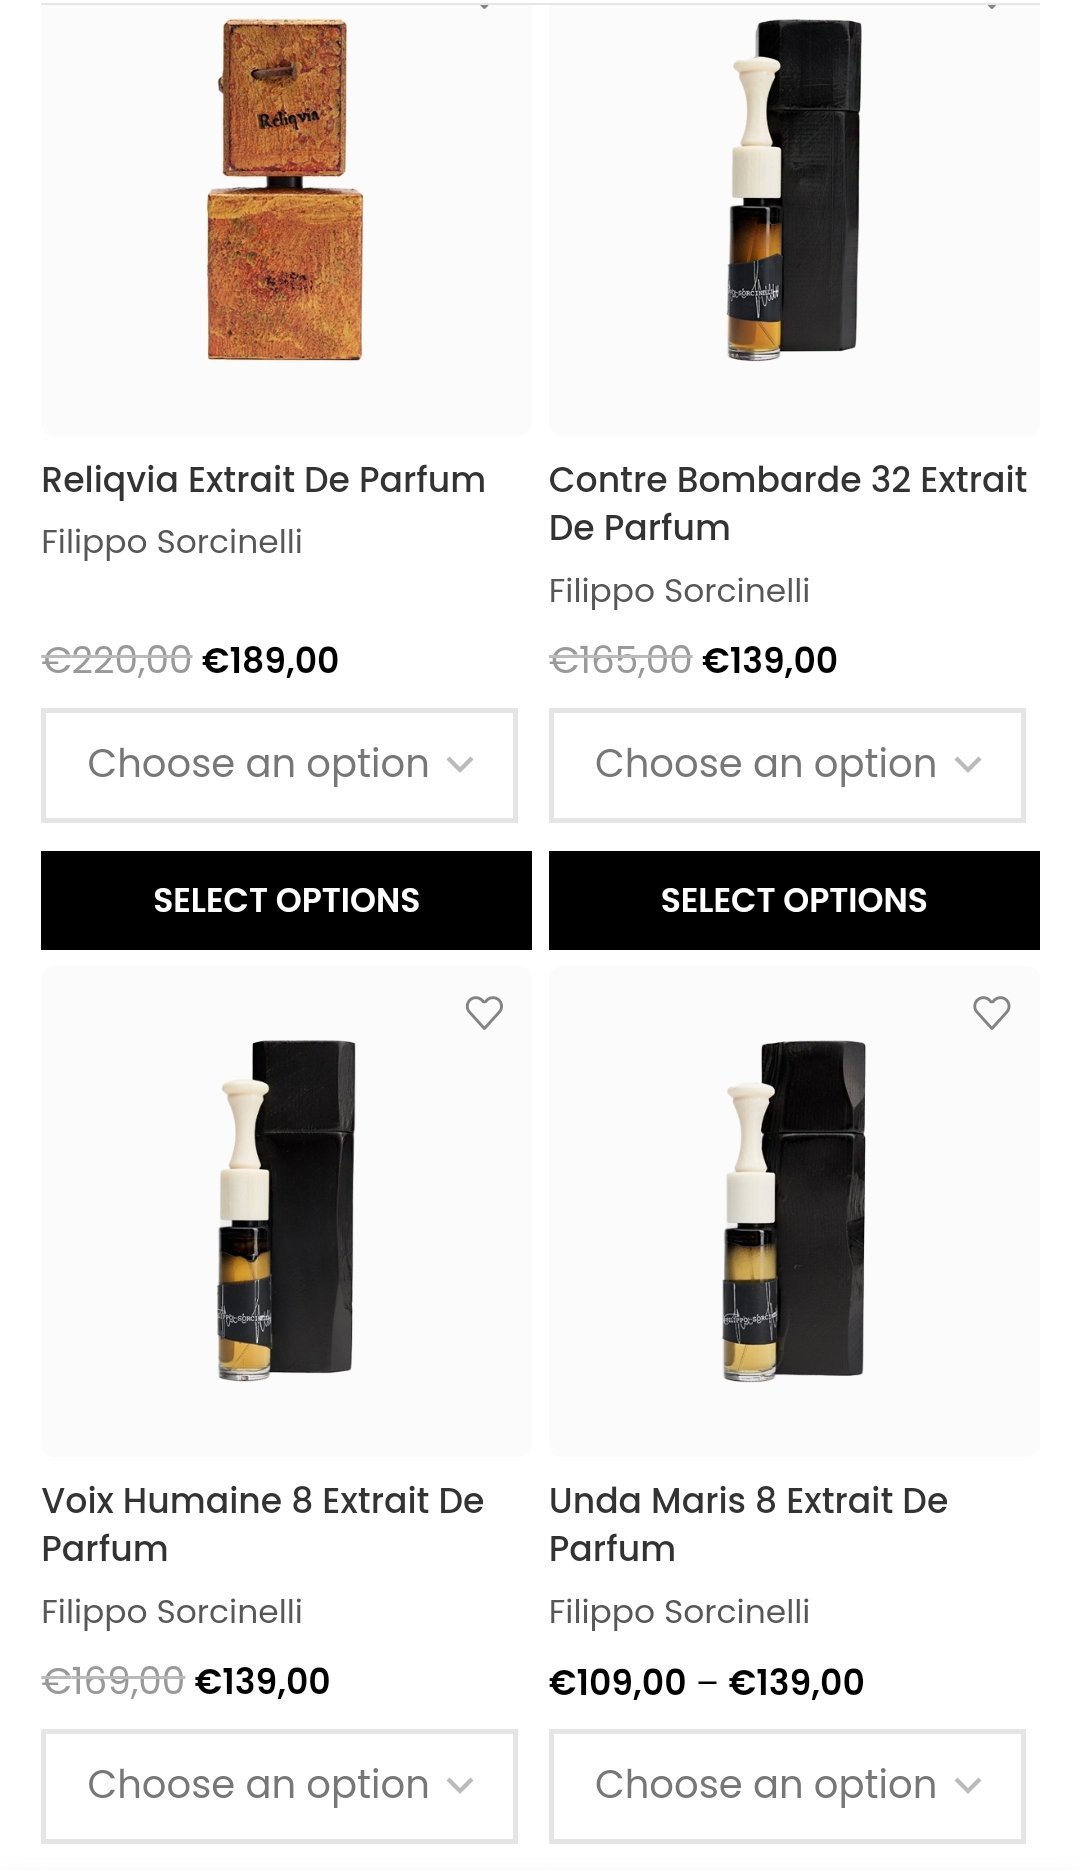Open Reliqvia Extrait De Parfum title link
Image resolution: width=1080 pixels, height=1870 pixels.
(x=263, y=480)
